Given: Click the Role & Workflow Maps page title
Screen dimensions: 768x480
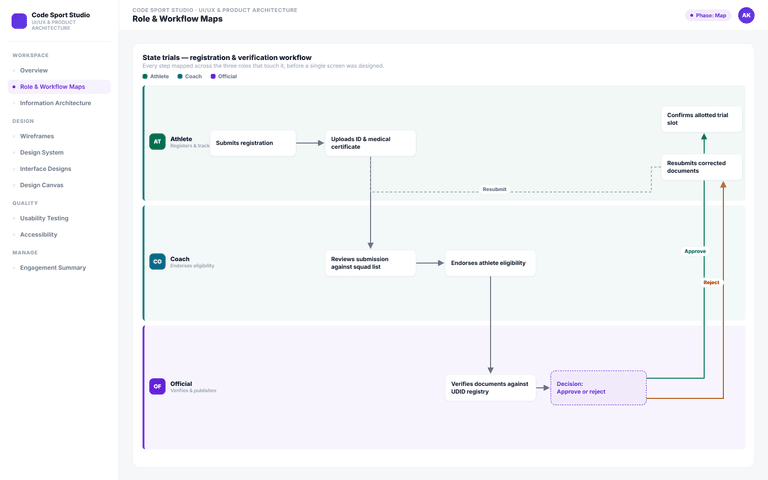Looking at the screenshot, I should (x=177, y=19).
